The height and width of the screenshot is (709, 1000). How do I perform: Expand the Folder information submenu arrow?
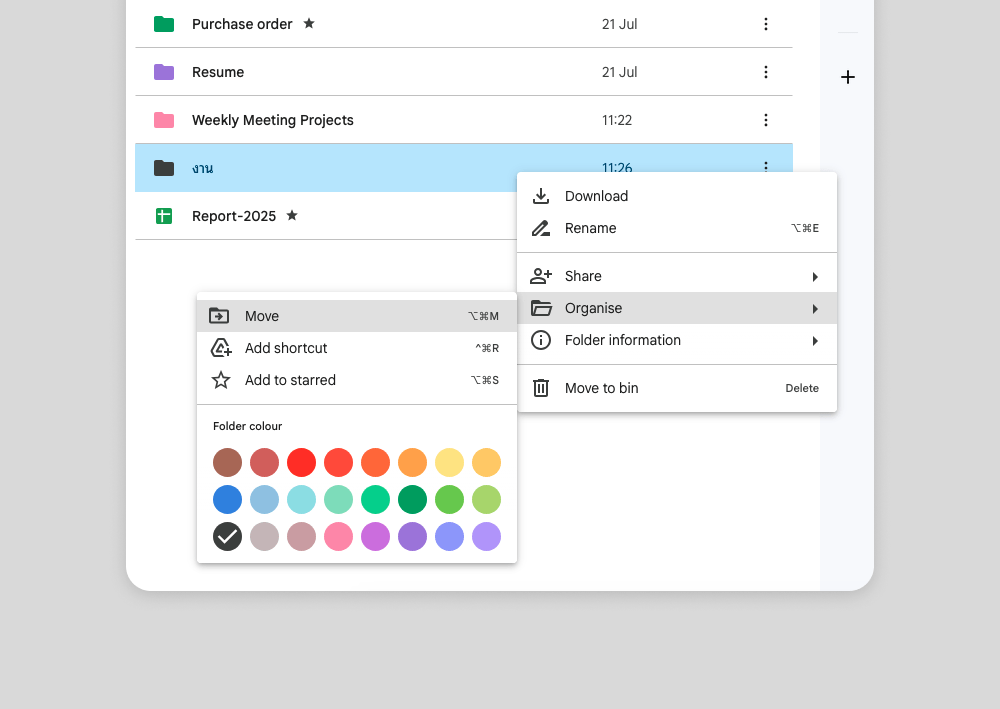click(815, 341)
